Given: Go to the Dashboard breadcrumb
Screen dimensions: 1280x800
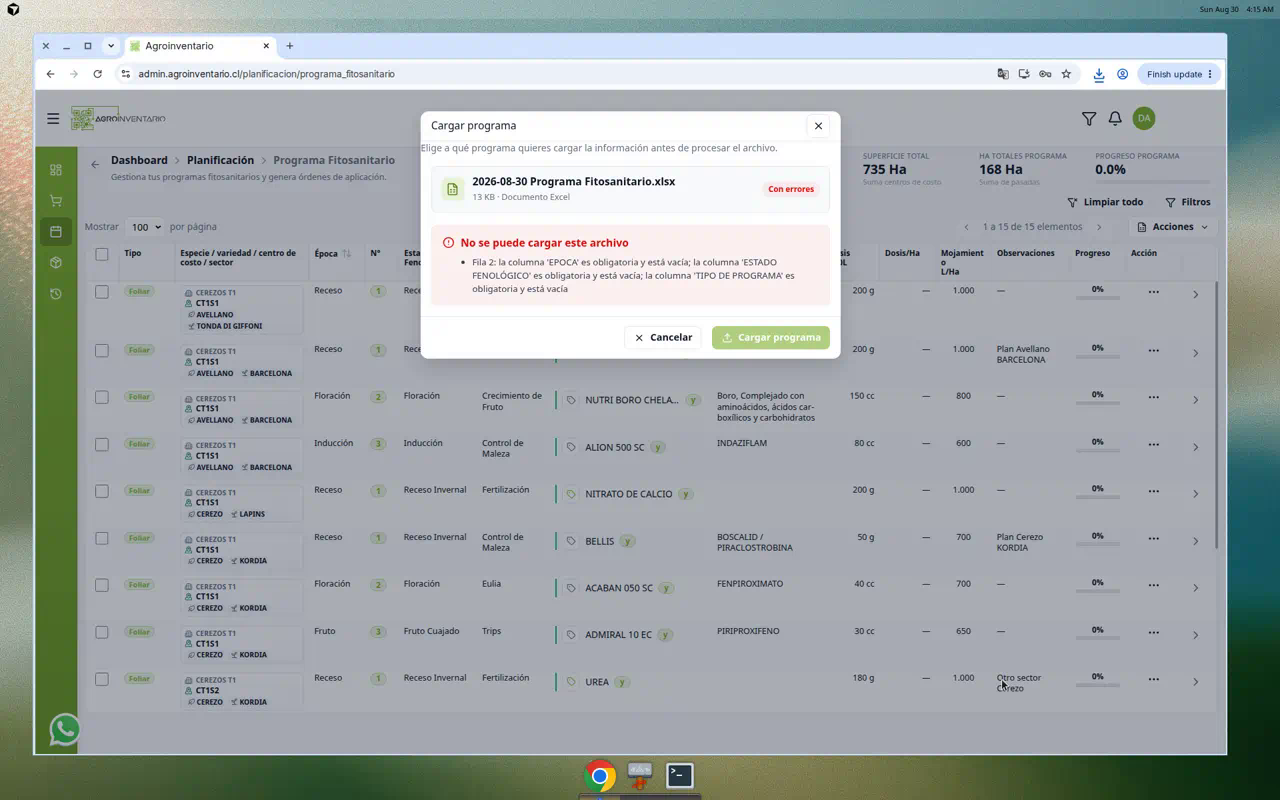Looking at the screenshot, I should [139, 160].
